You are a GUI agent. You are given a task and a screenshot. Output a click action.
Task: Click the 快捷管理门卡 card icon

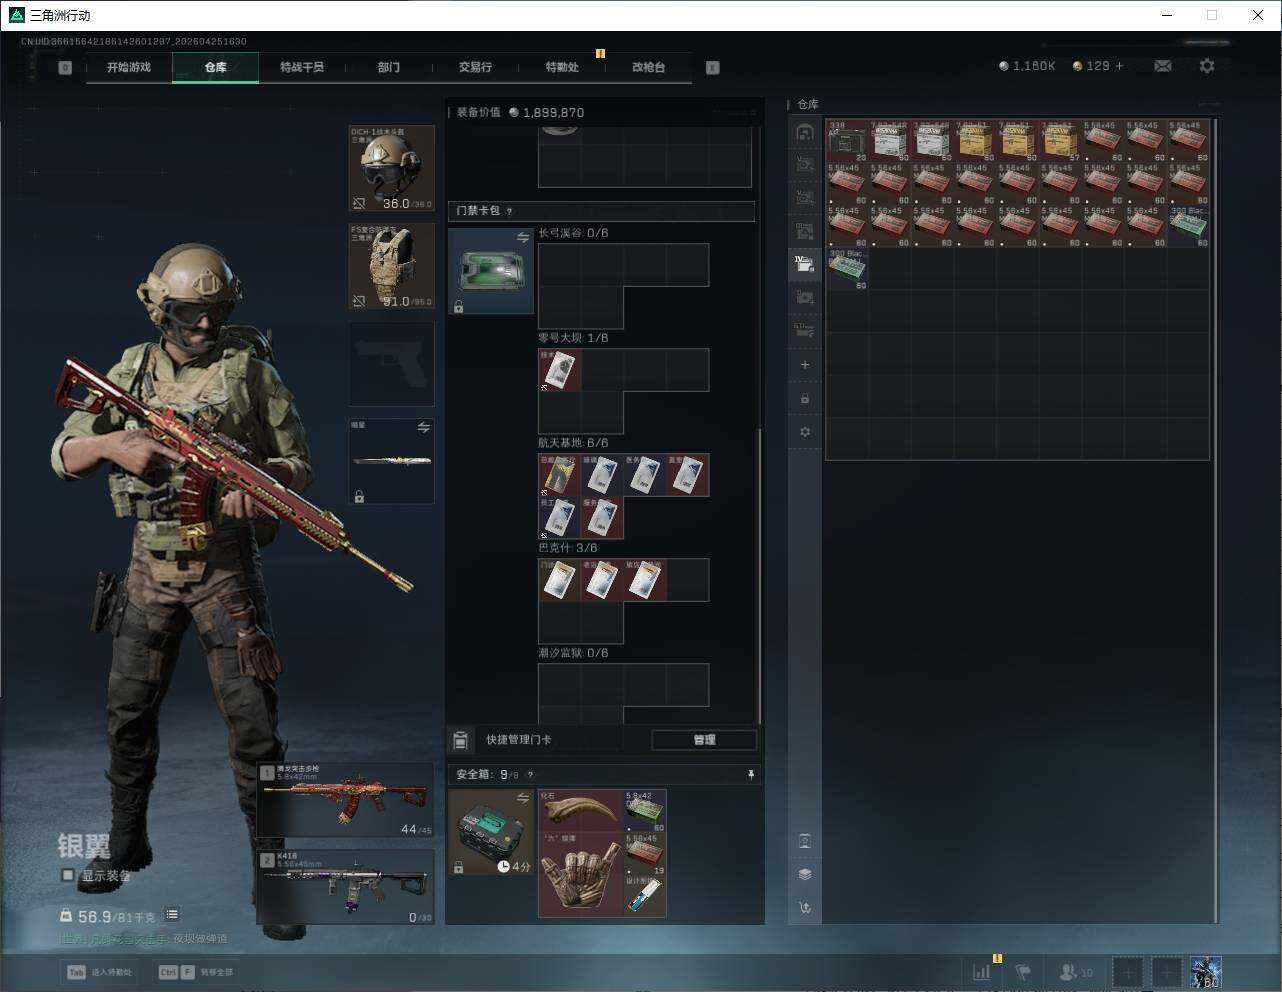click(x=460, y=740)
